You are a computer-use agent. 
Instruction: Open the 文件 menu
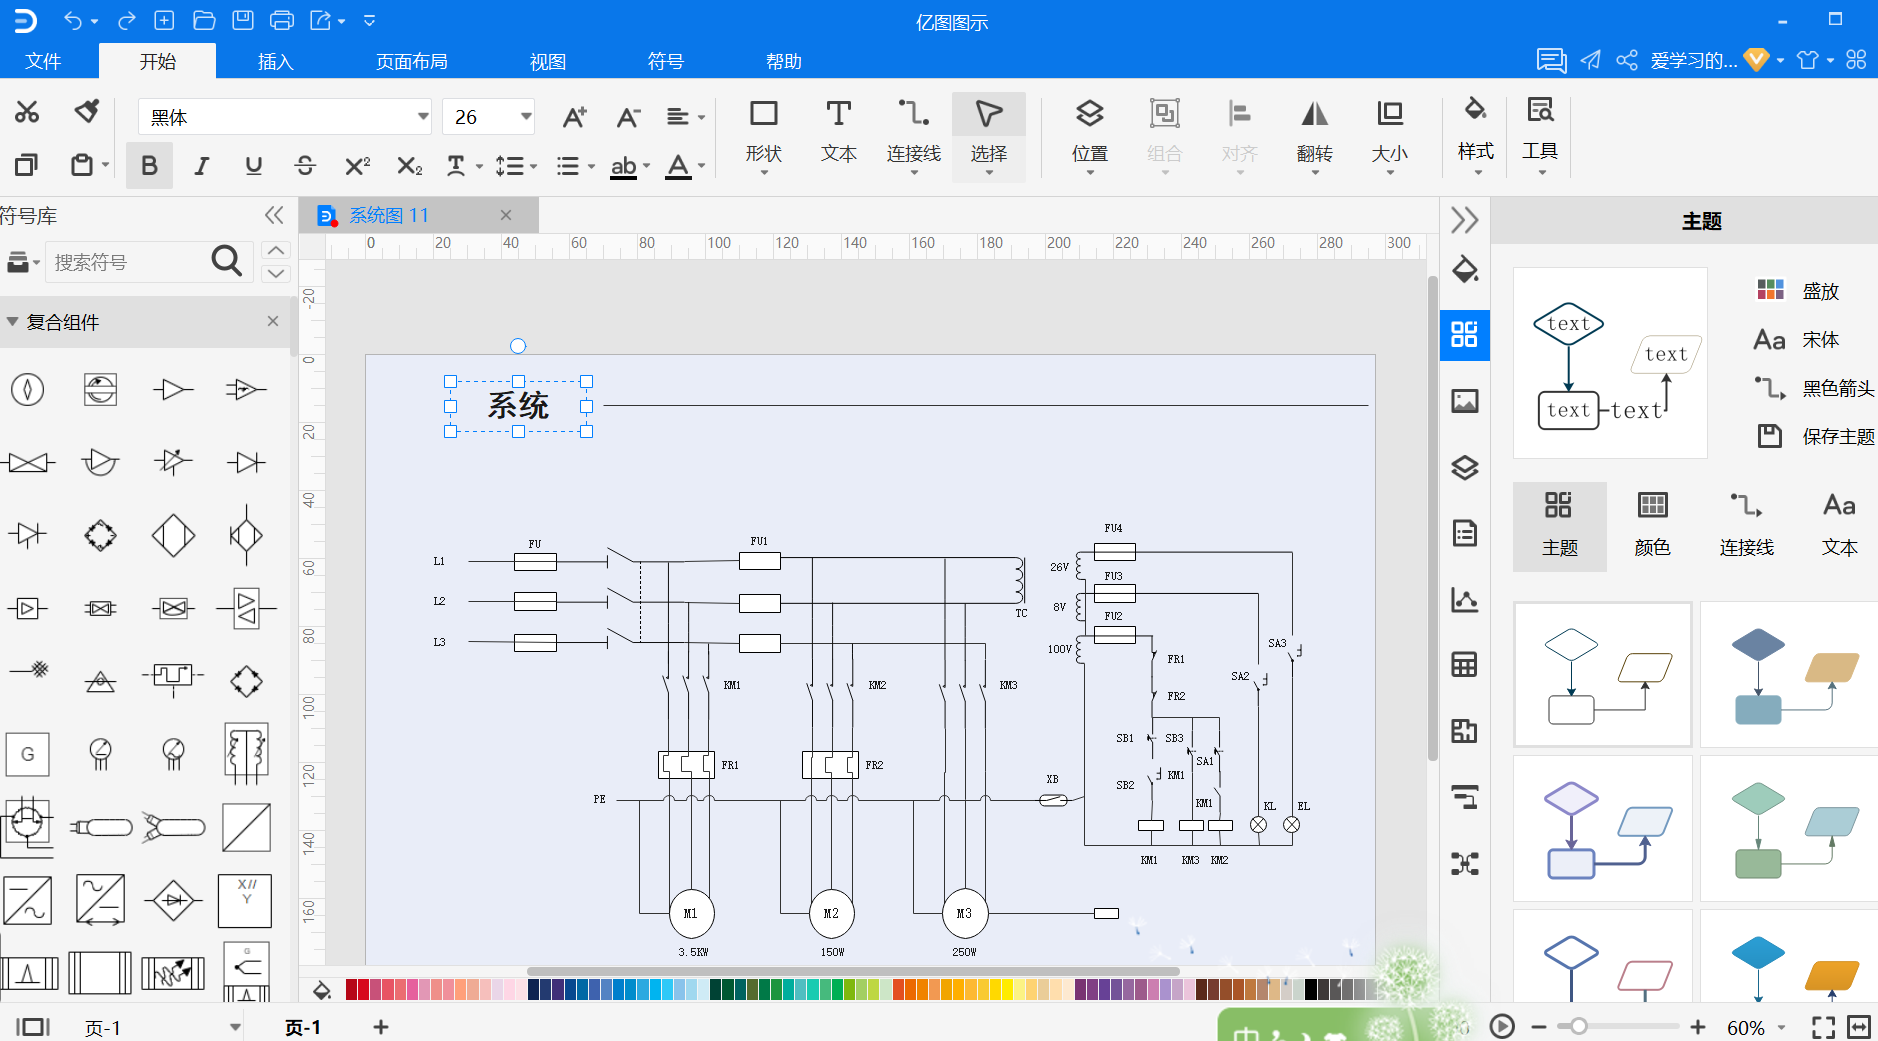point(43,61)
